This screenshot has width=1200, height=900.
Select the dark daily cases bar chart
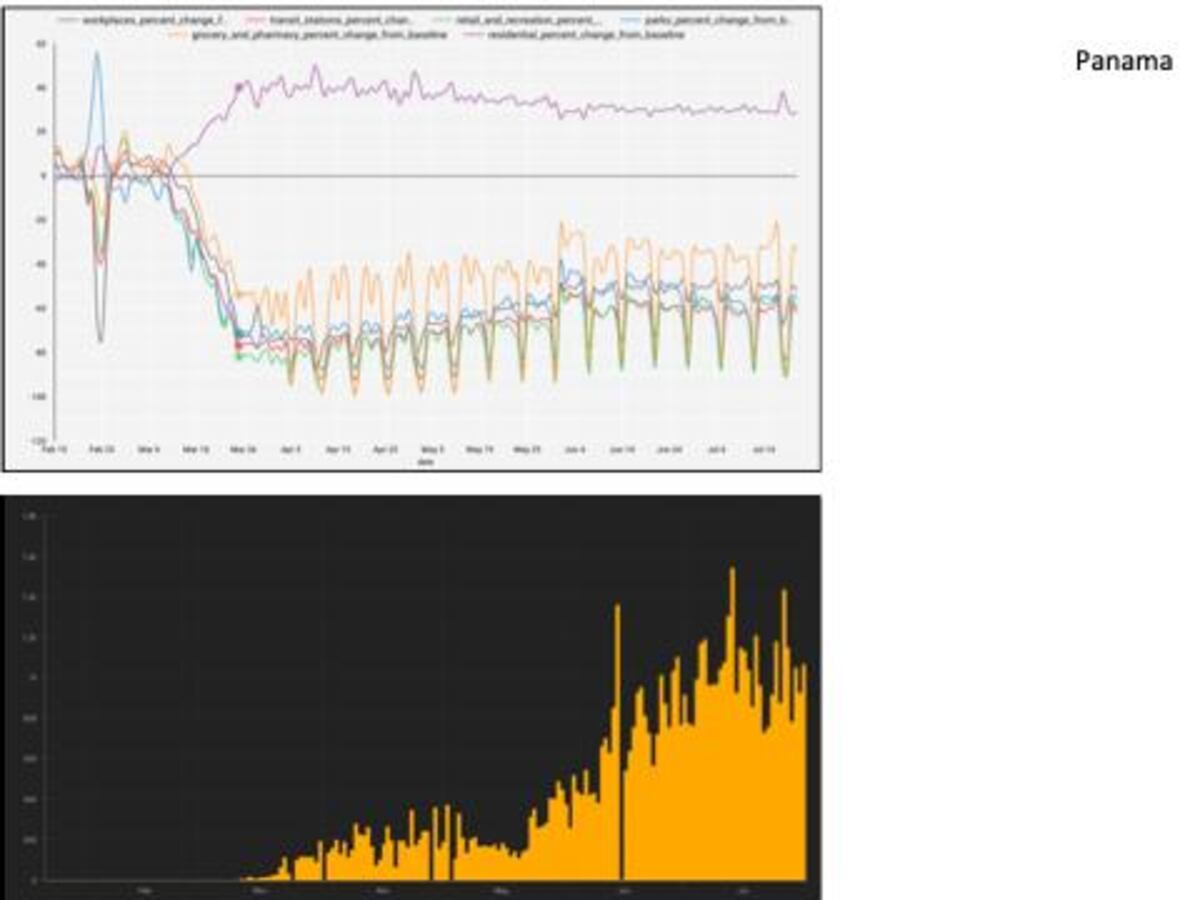[x=412, y=698]
